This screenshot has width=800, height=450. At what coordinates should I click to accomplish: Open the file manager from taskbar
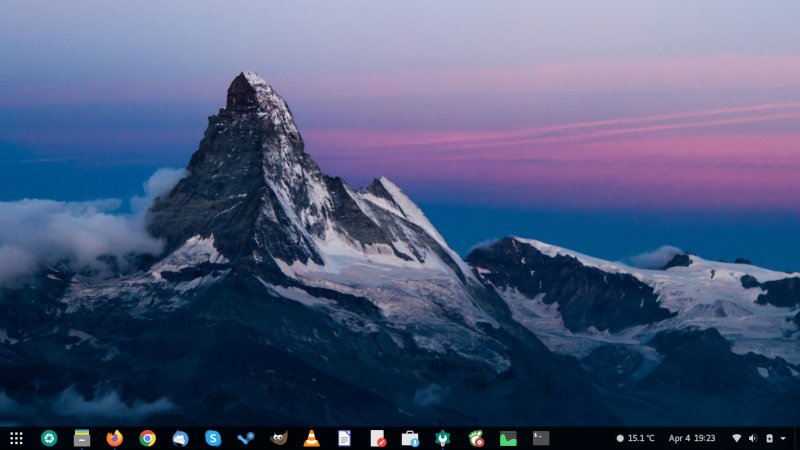(x=82, y=438)
